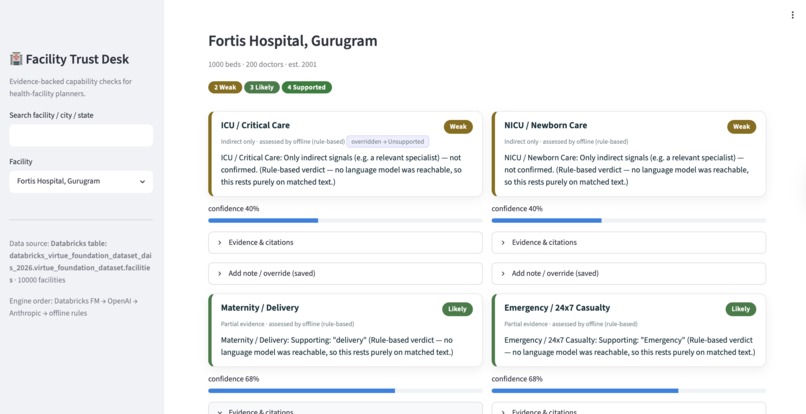Screen dimensions: 806x414
Task: Collapse Evidence & citations under Maternity / Delivery
Action: [345, 409]
